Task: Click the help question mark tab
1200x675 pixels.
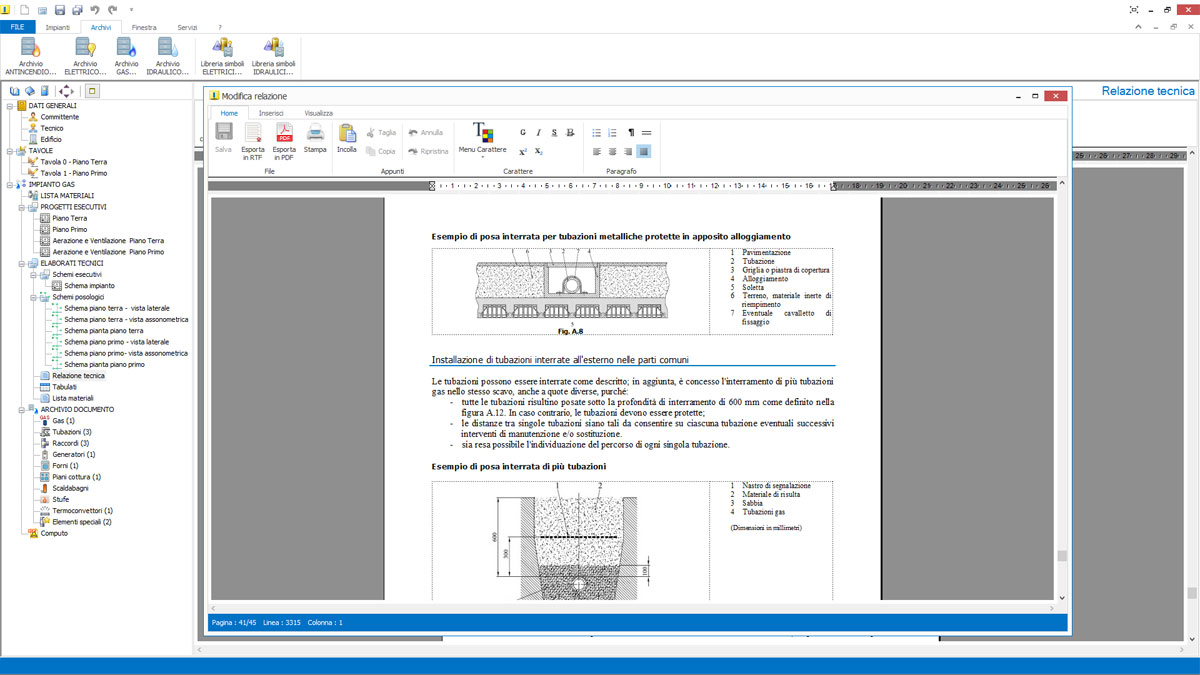Action: [219, 27]
